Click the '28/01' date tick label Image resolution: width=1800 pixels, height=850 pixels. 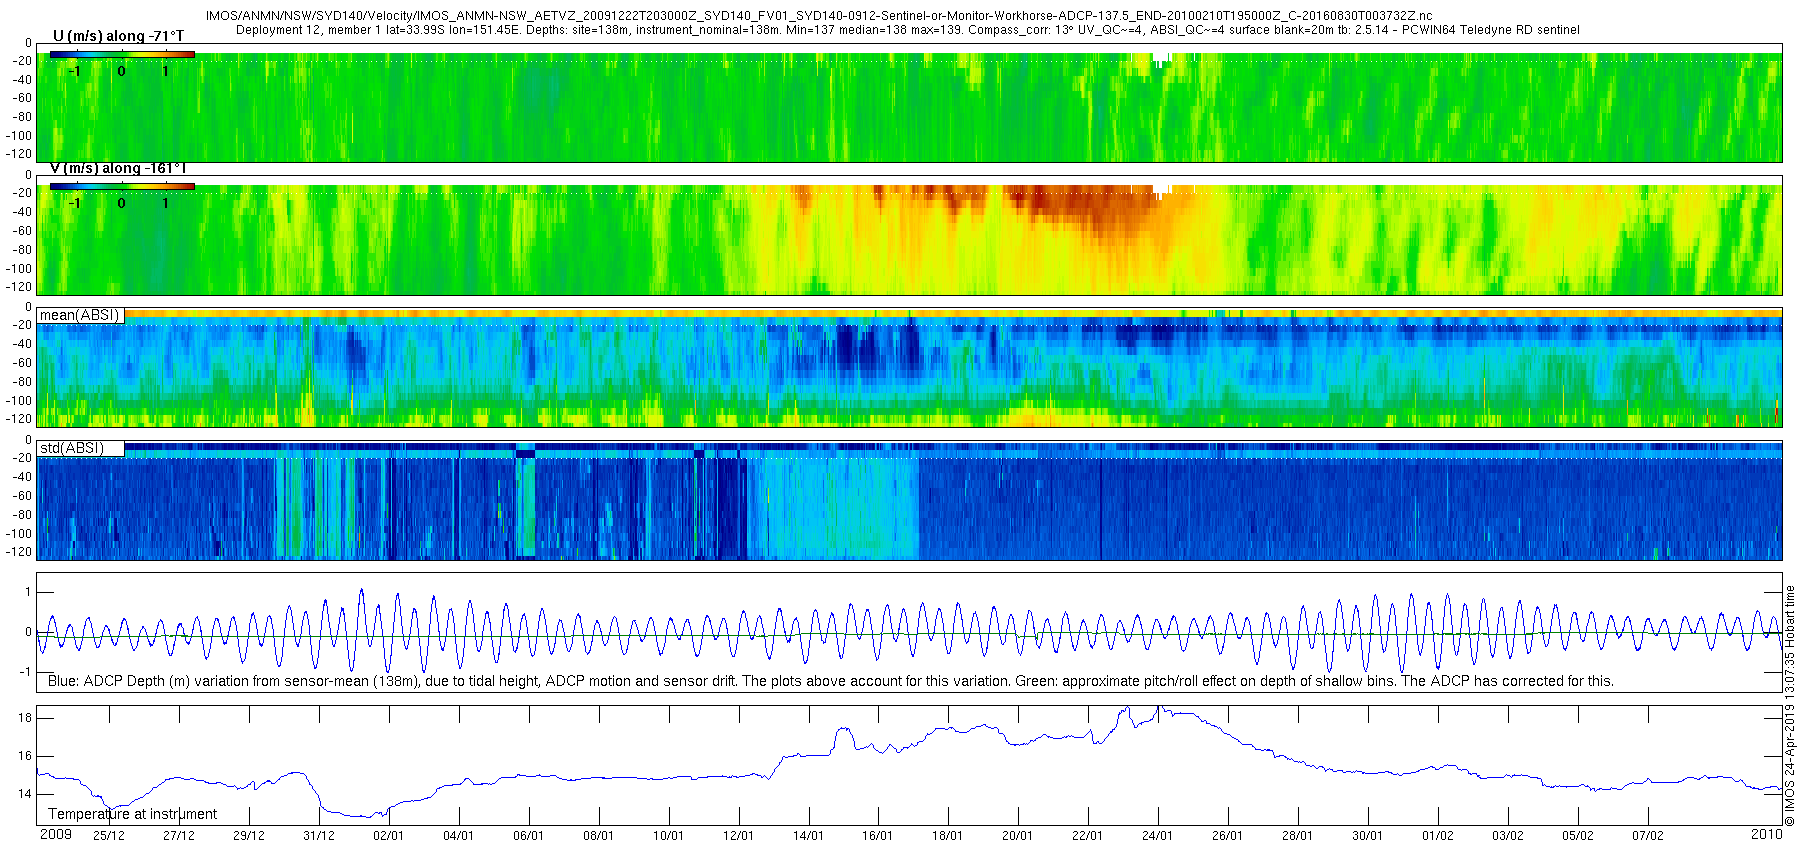(x=1298, y=836)
